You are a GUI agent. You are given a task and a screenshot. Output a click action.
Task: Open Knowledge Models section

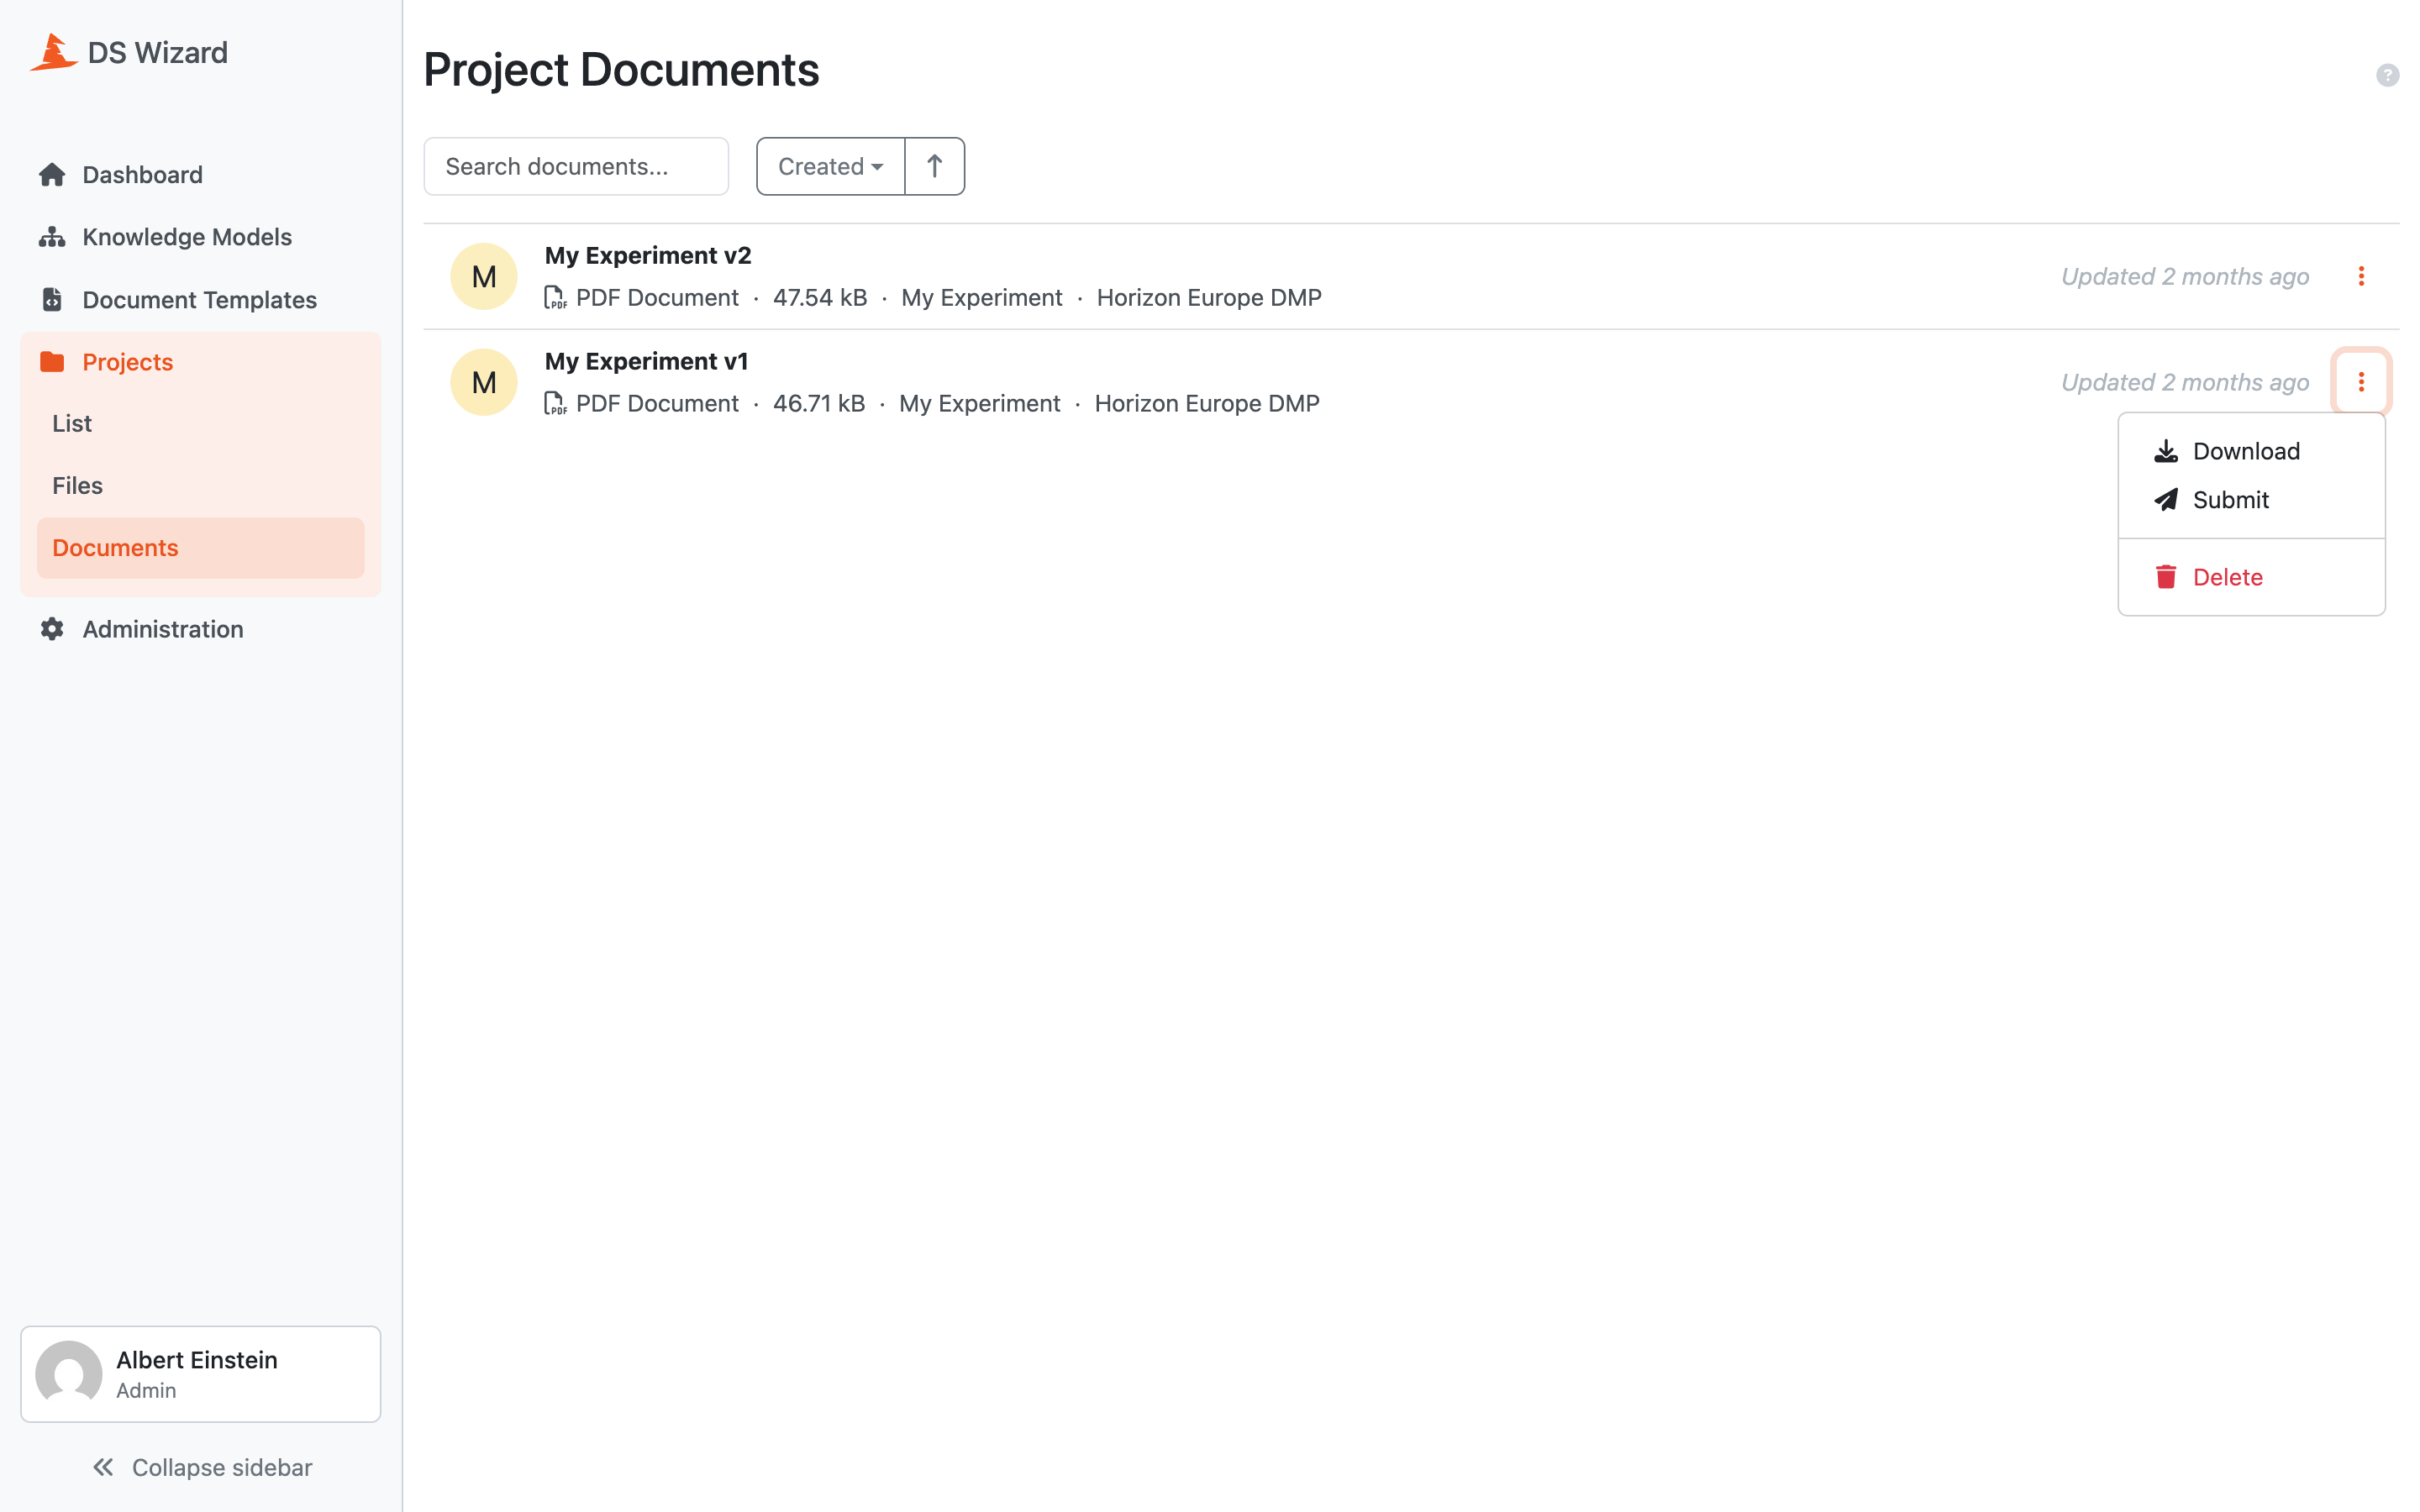200,237
